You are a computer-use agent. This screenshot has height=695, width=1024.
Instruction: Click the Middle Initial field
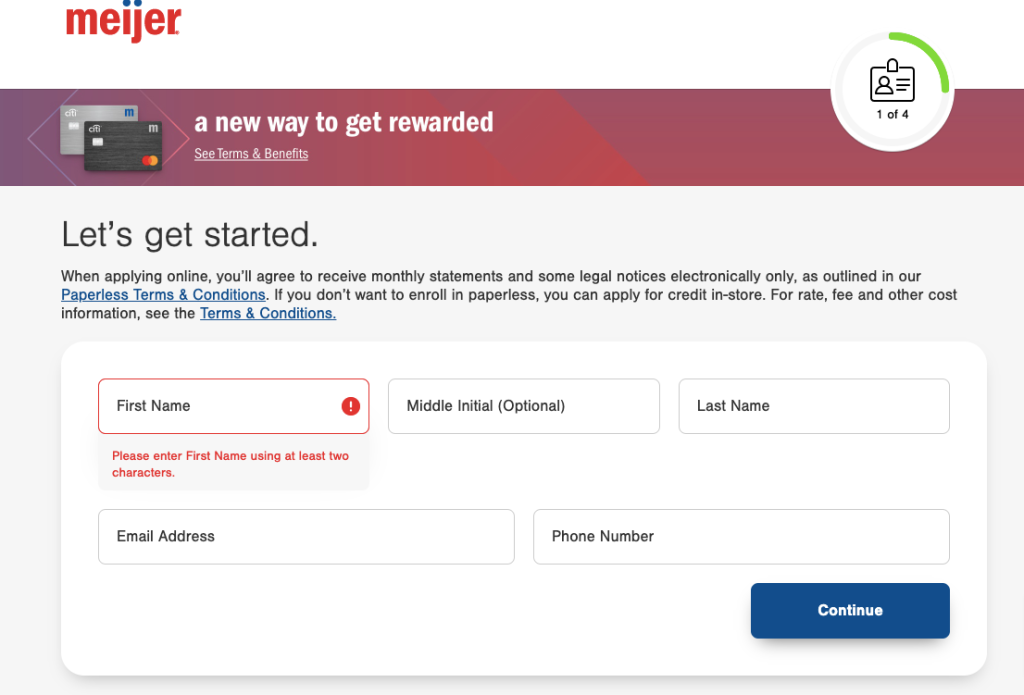pyautogui.click(x=523, y=406)
